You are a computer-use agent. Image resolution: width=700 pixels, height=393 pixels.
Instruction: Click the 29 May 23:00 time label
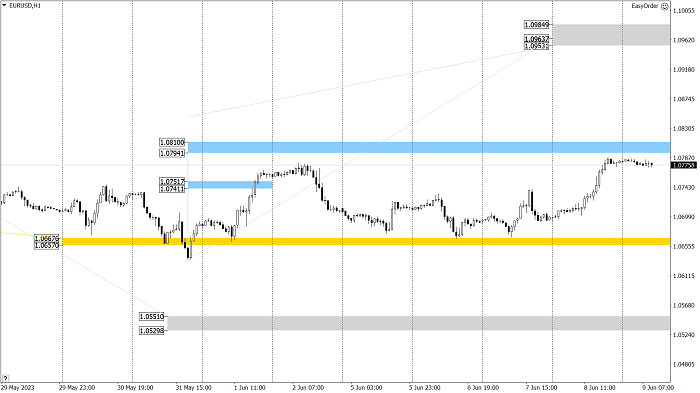[x=77, y=388]
